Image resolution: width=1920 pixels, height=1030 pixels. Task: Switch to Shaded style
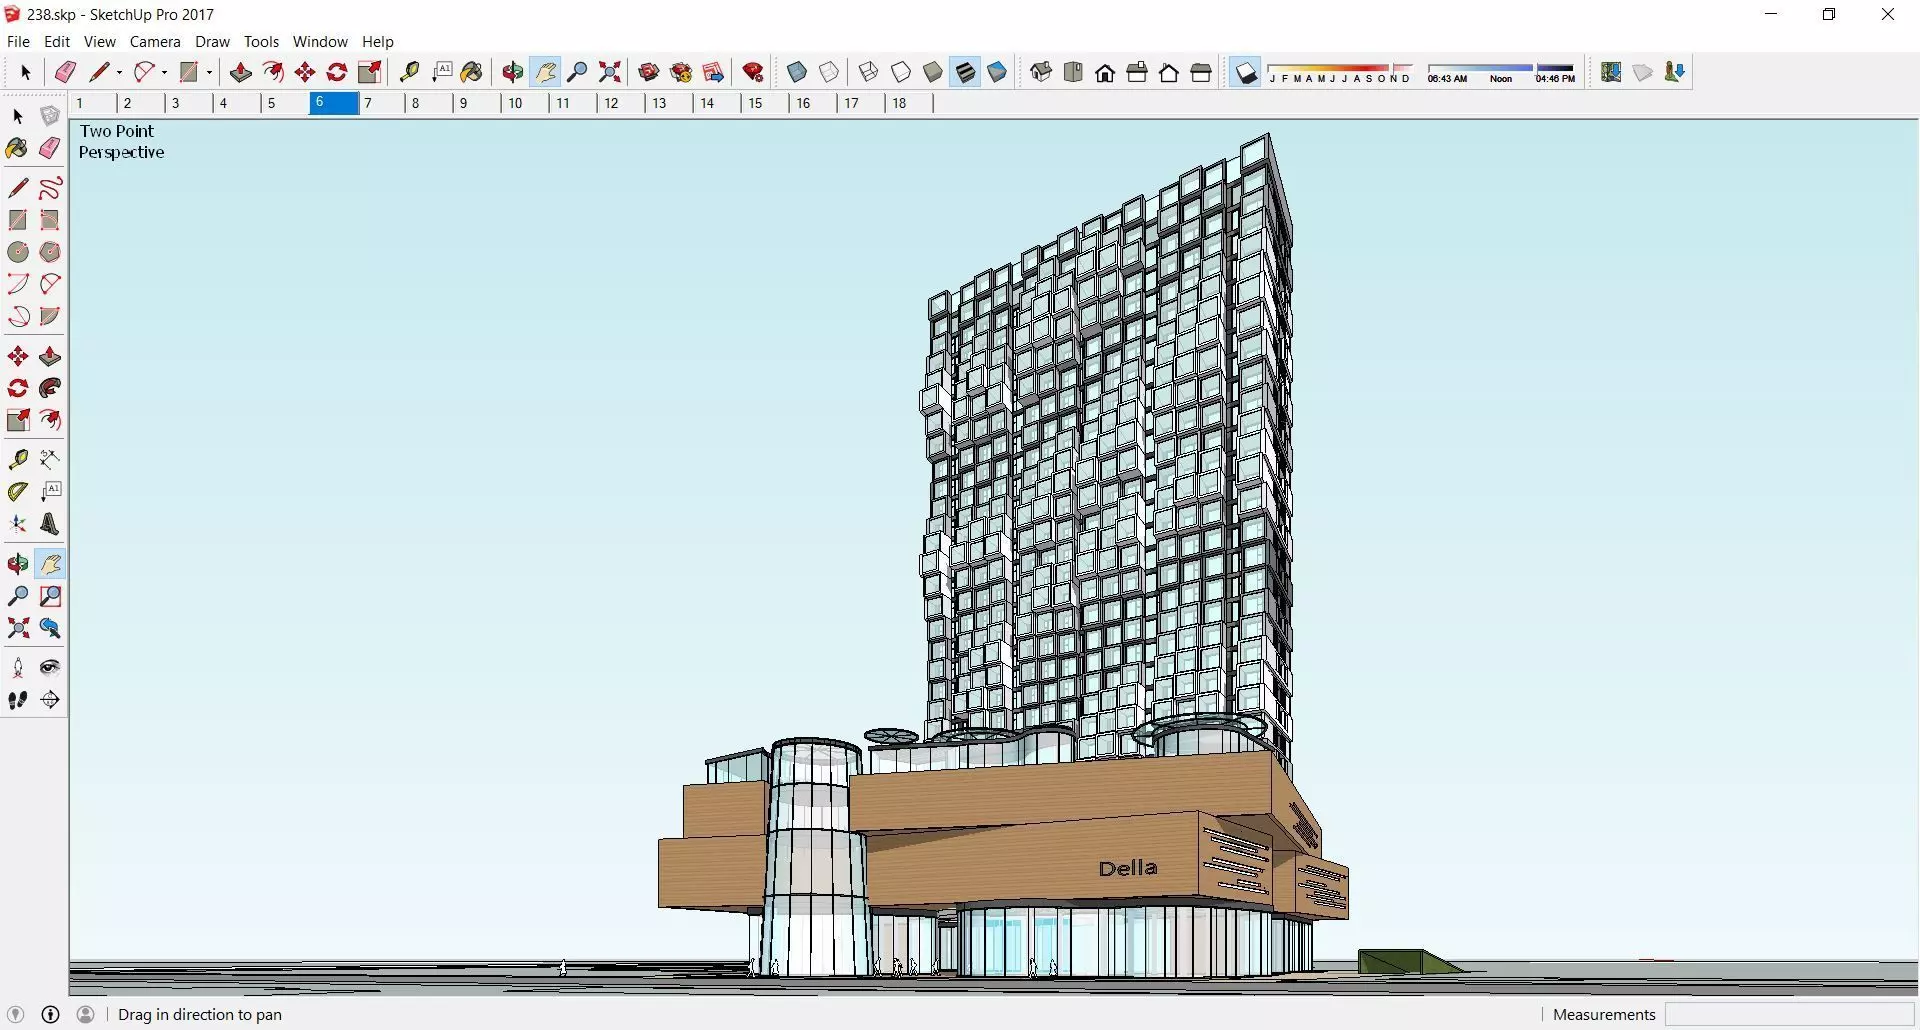click(x=933, y=72)
